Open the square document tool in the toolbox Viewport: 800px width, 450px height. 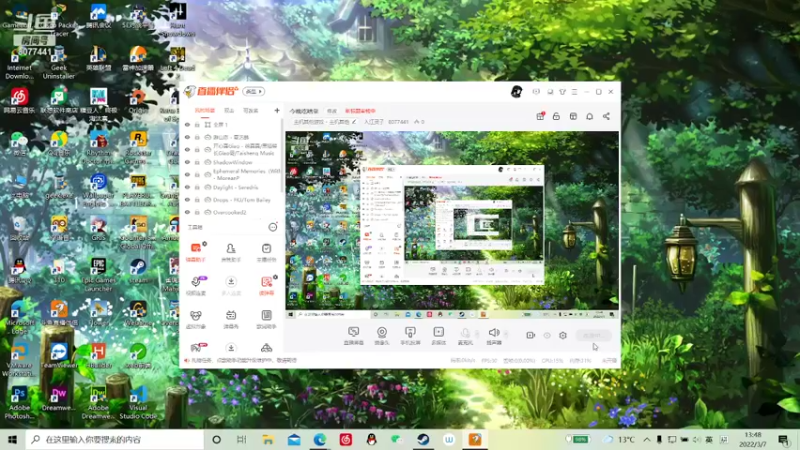[x=266, y=319]
